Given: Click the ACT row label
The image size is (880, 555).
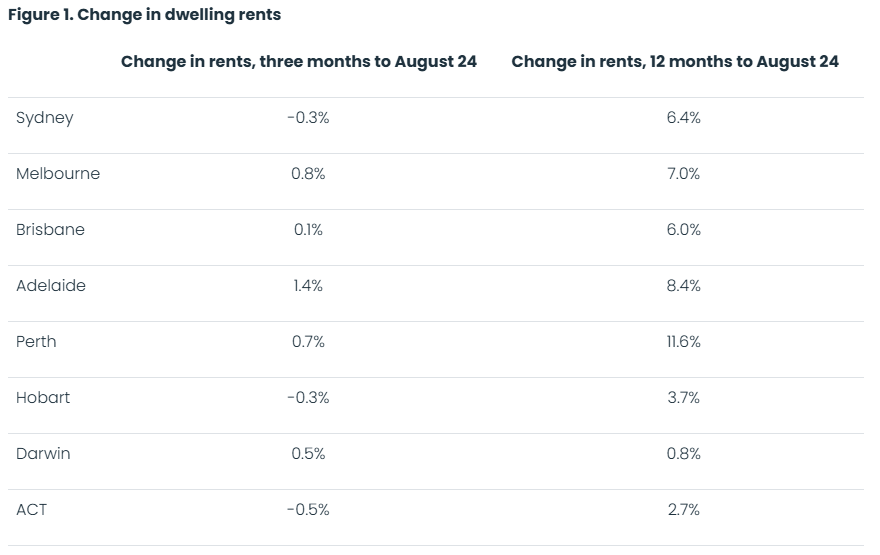Looking at the screenshot, I should coord(31,510).
